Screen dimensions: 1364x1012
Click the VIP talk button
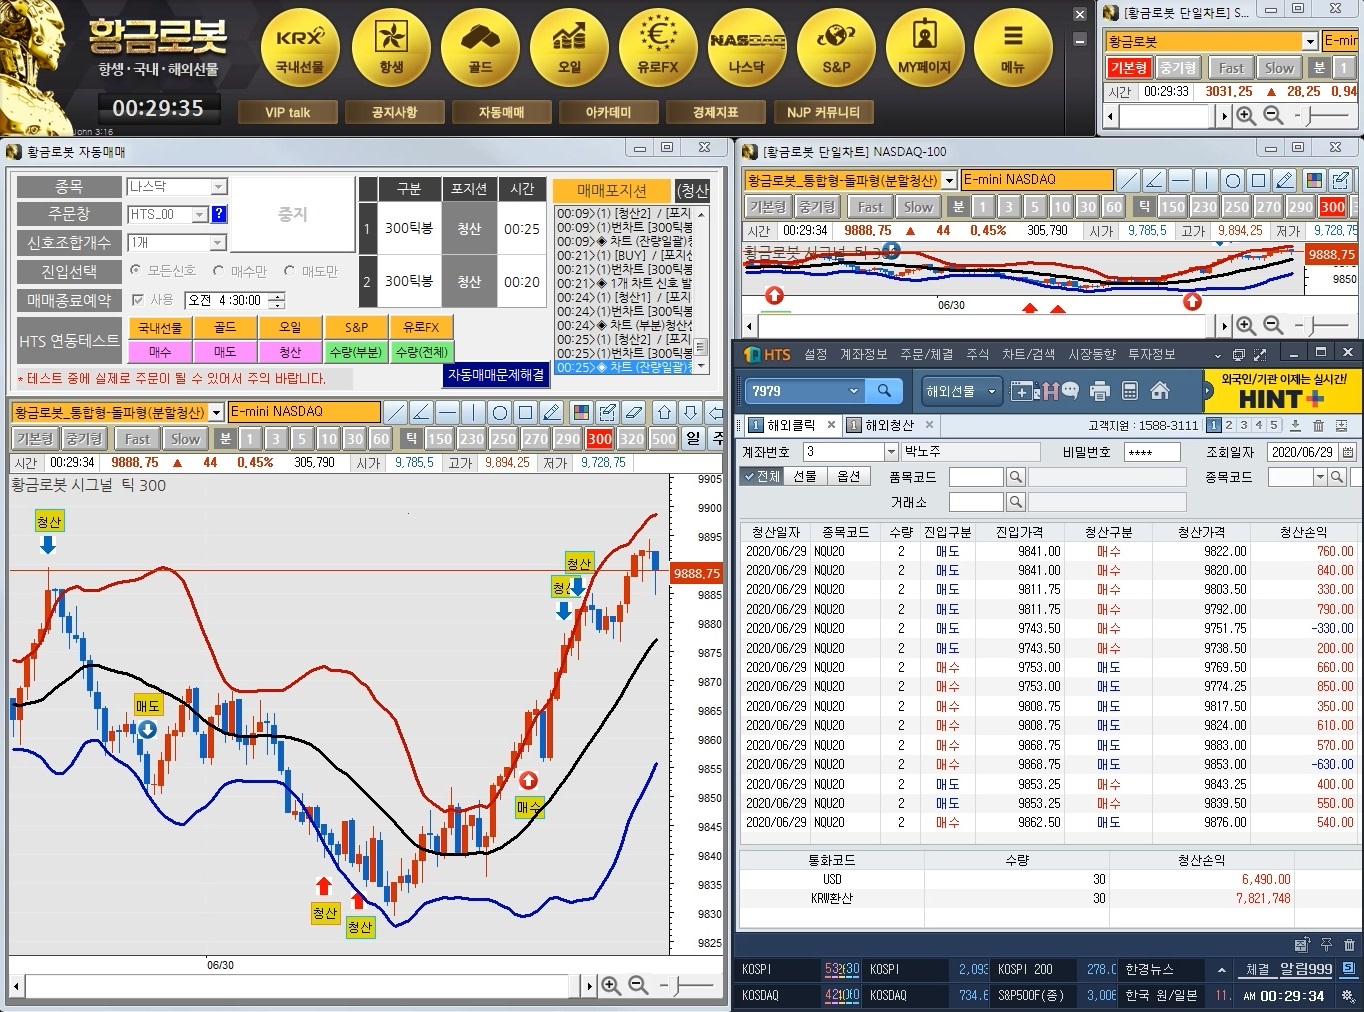pyautogui.click(x=288, y=112)
